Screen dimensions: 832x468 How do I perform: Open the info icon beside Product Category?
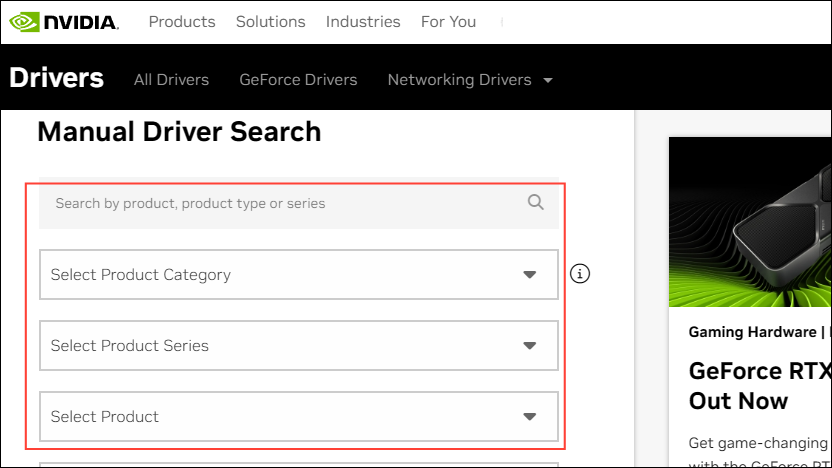pos(579,274)
